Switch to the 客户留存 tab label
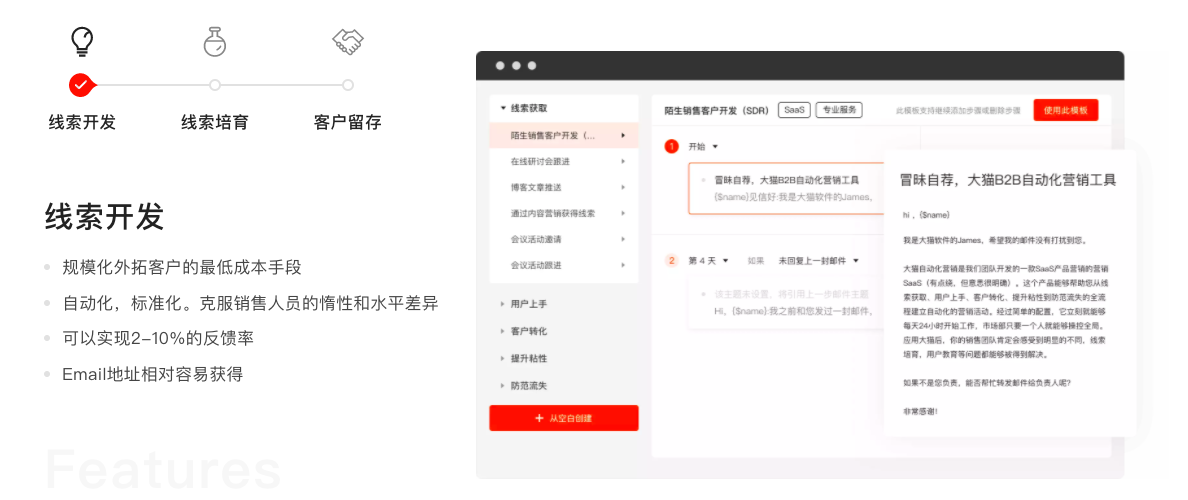1188x500 pixels. click(x=348, y=122)
